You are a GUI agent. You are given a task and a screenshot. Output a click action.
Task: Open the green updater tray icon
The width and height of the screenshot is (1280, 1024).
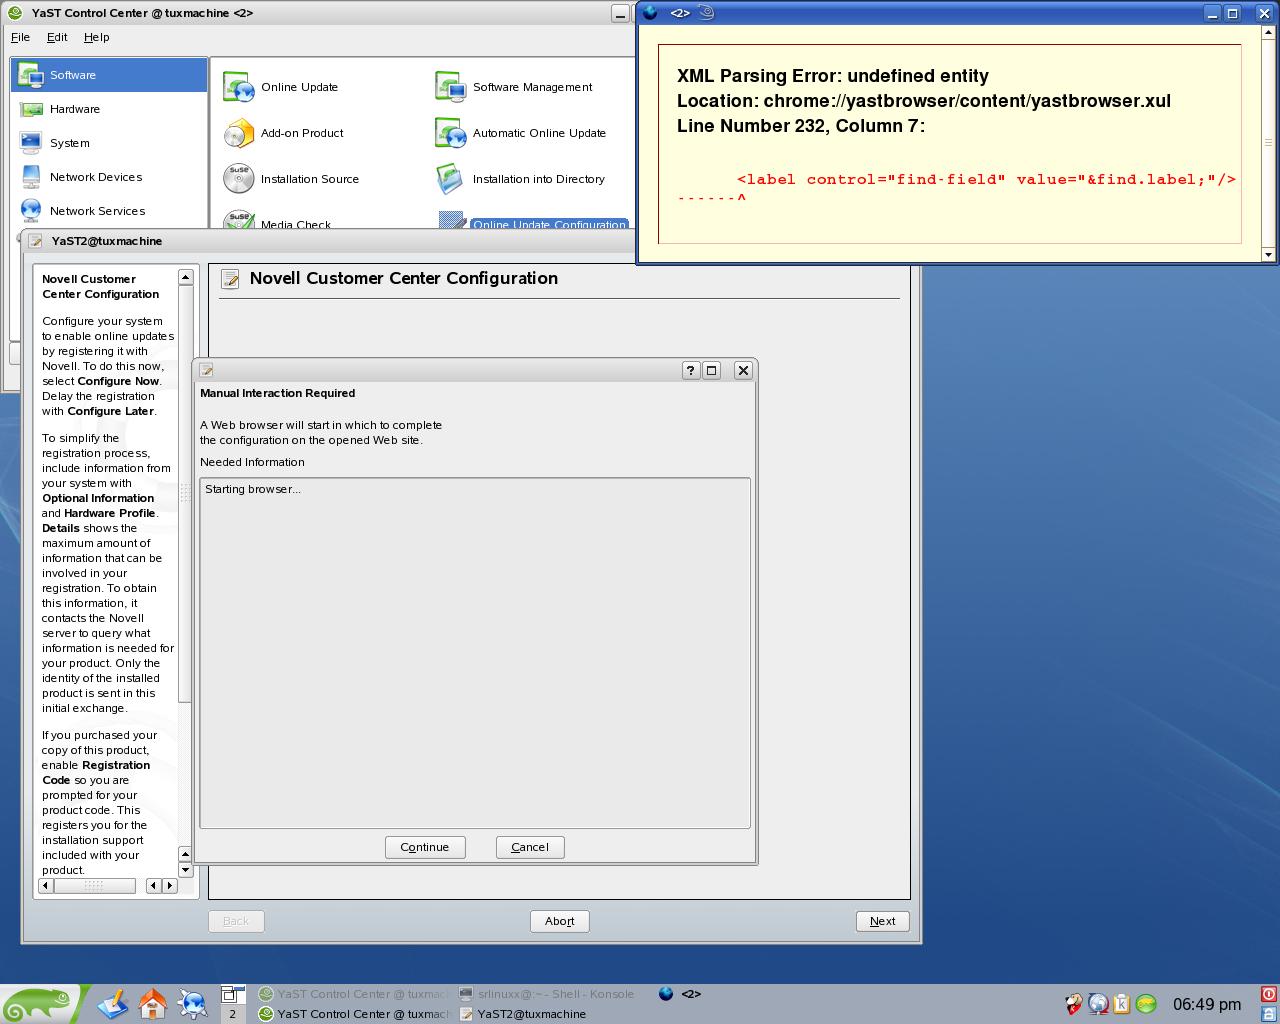[x=1146, y=1004]
